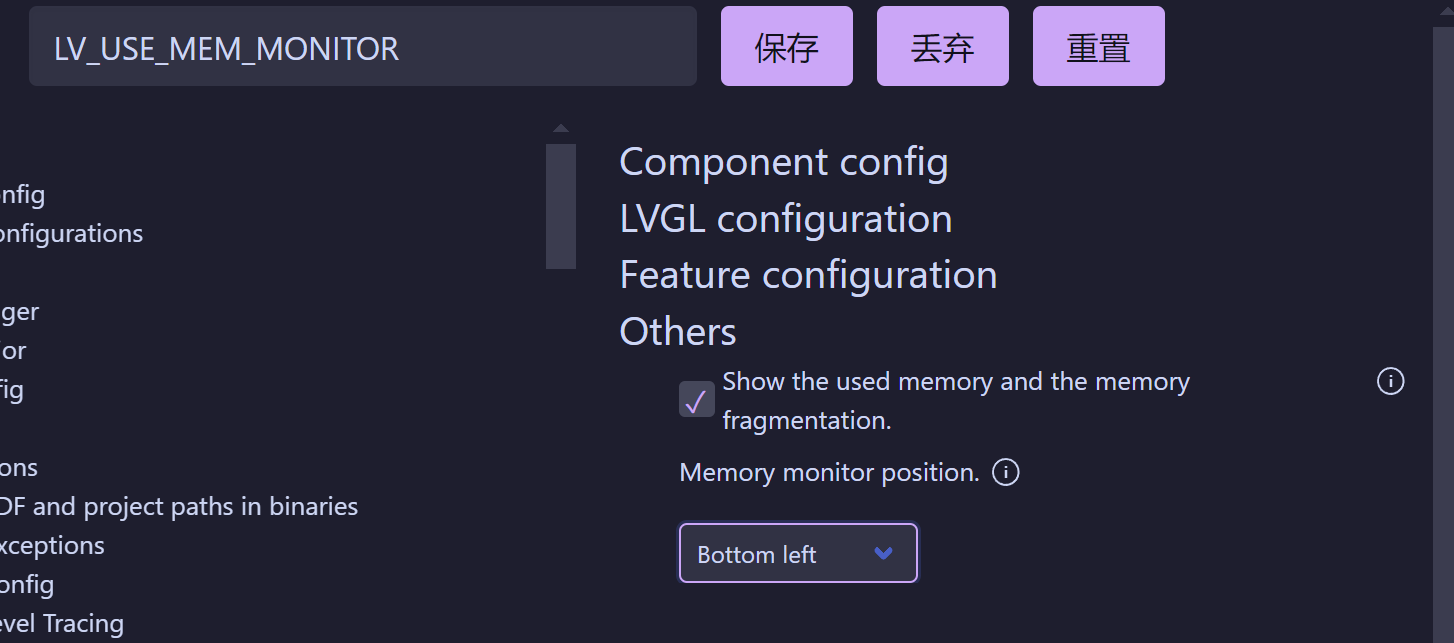Click the sidebar scrollbar thumb
Screen dimensions: 1454x643
560,205
